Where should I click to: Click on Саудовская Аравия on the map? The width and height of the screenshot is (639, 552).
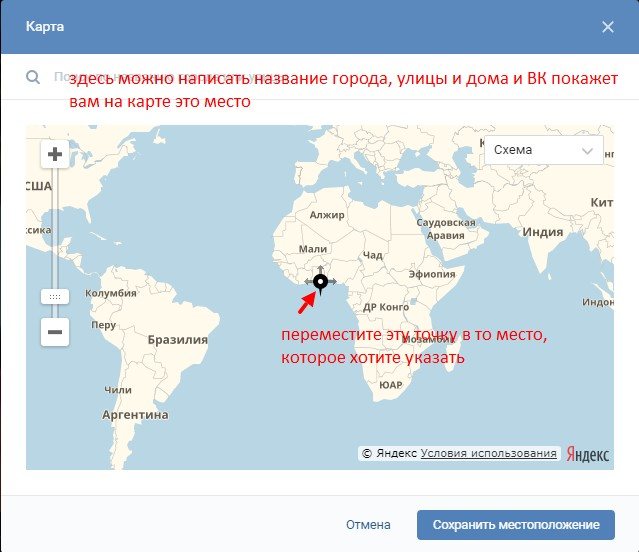pos(445,228)
